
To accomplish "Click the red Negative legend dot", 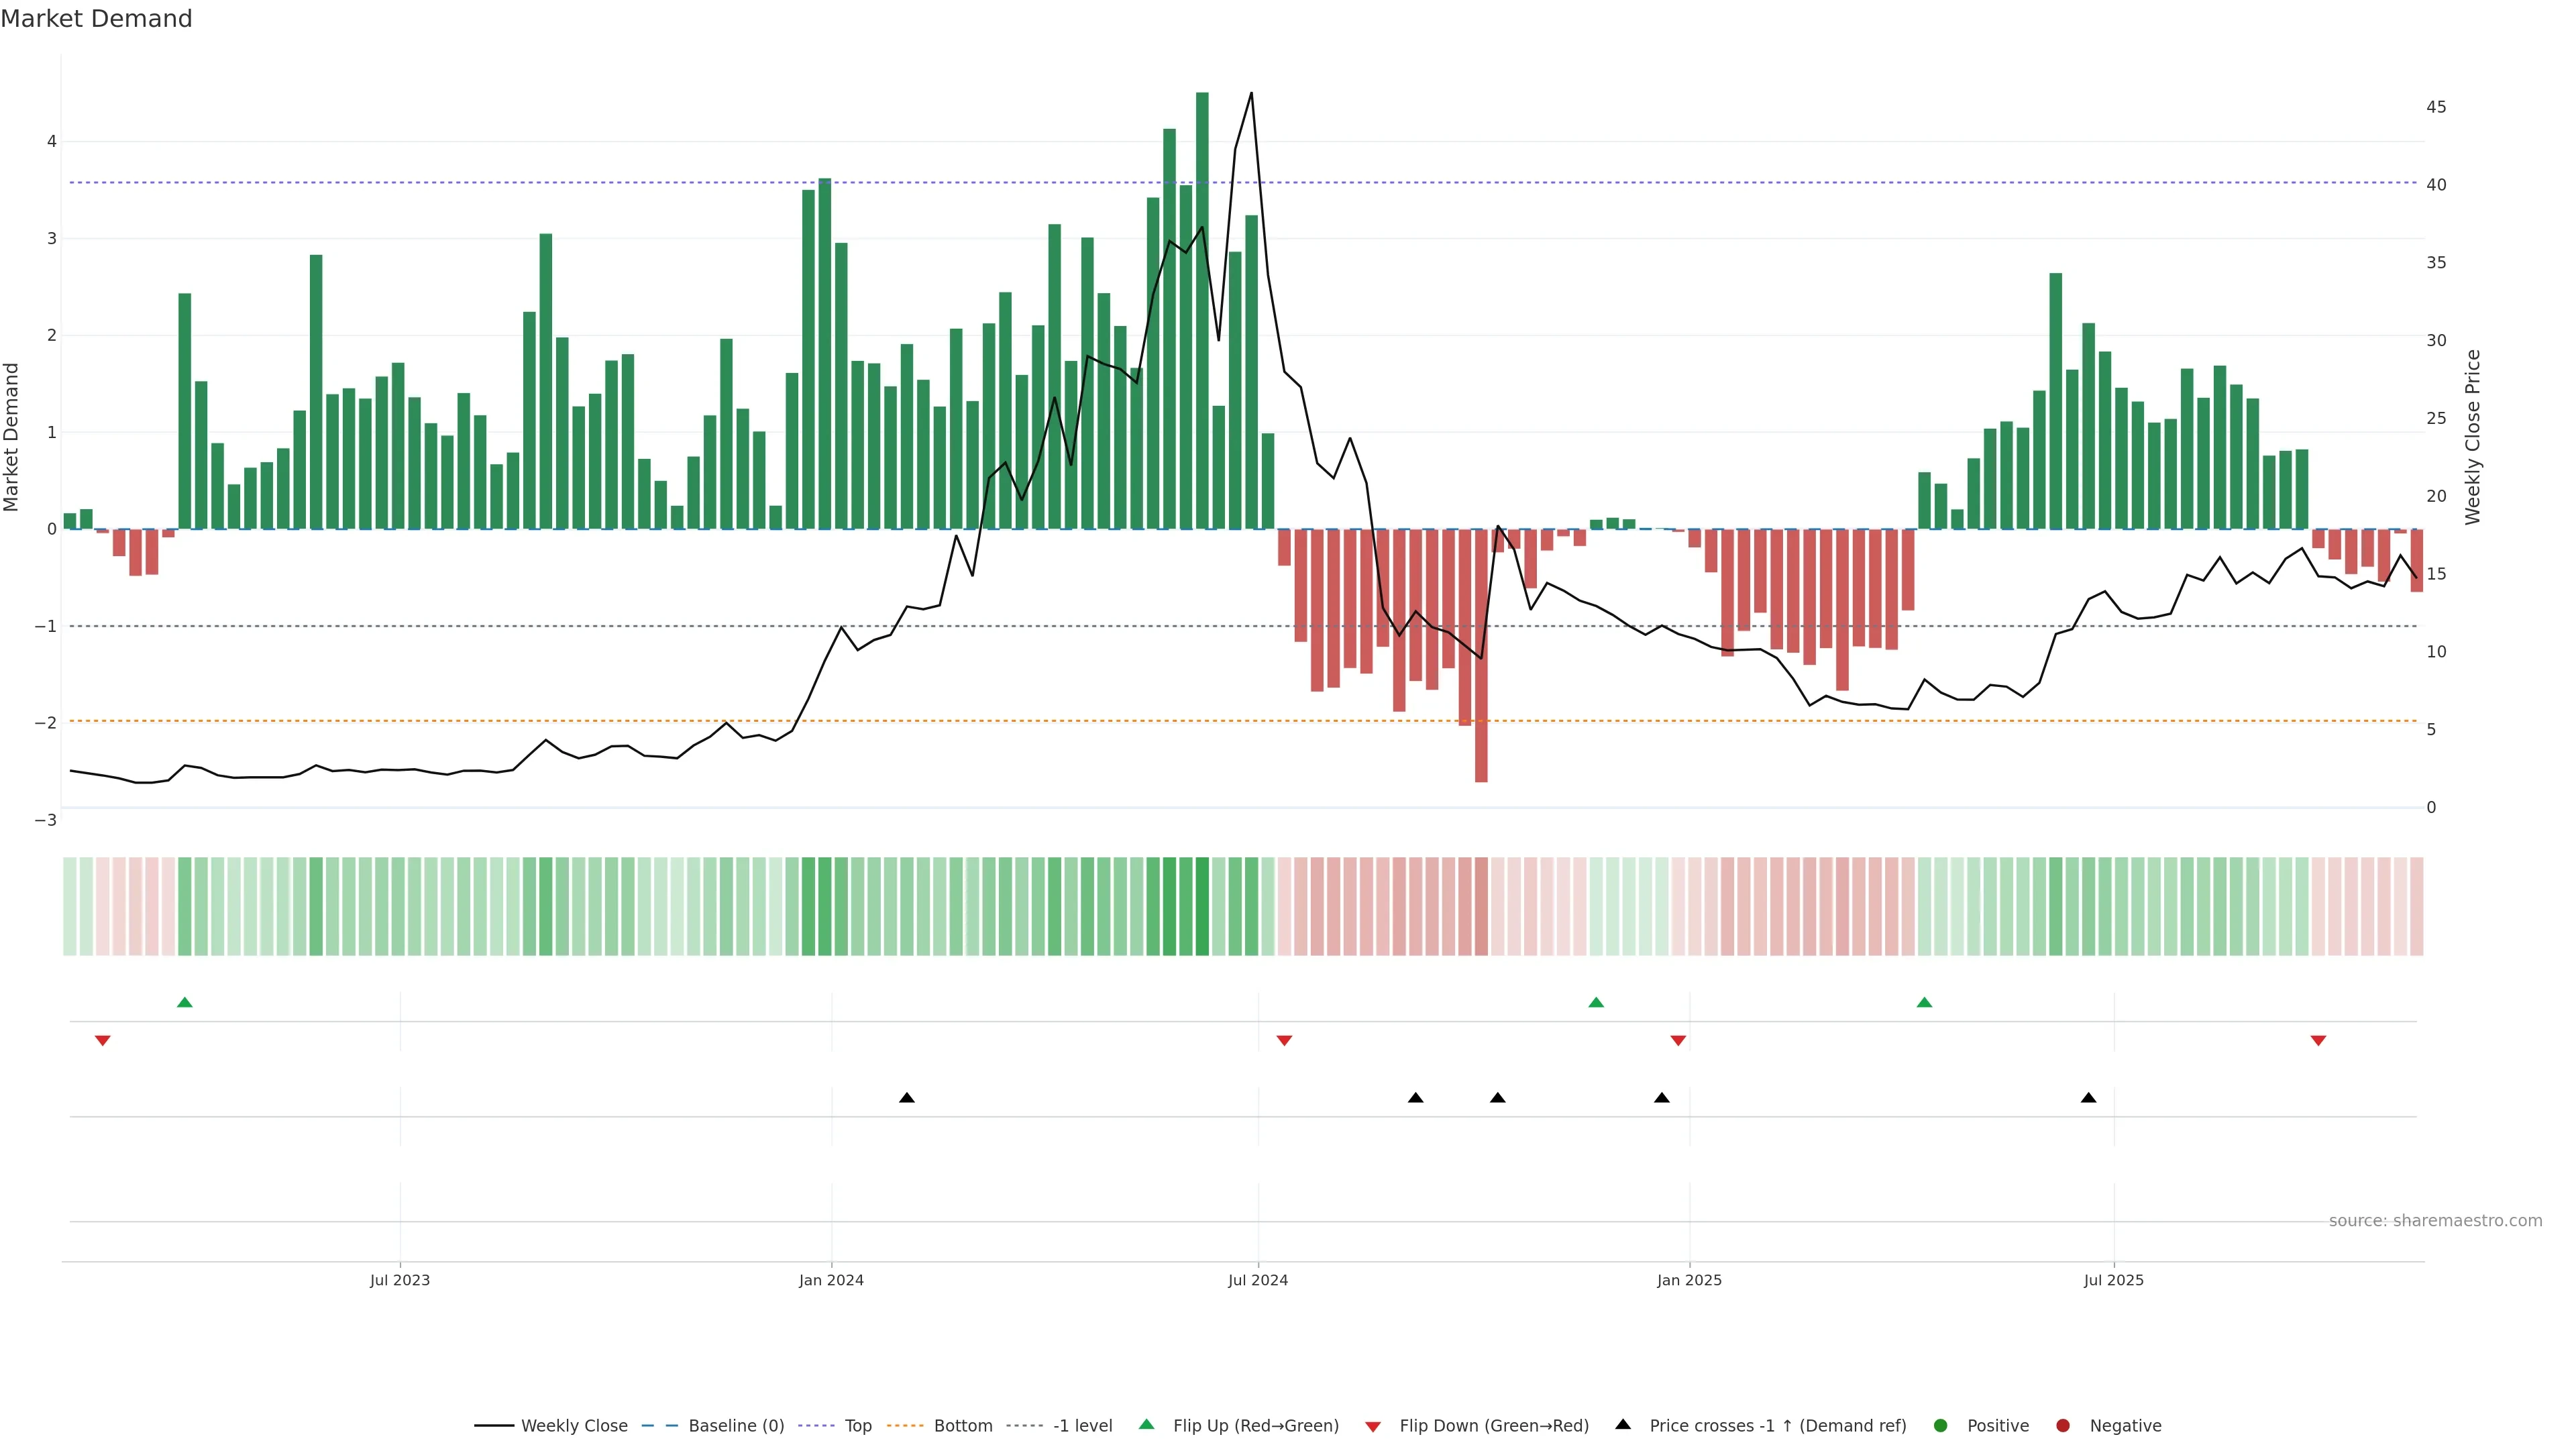I will 2063,1426.
